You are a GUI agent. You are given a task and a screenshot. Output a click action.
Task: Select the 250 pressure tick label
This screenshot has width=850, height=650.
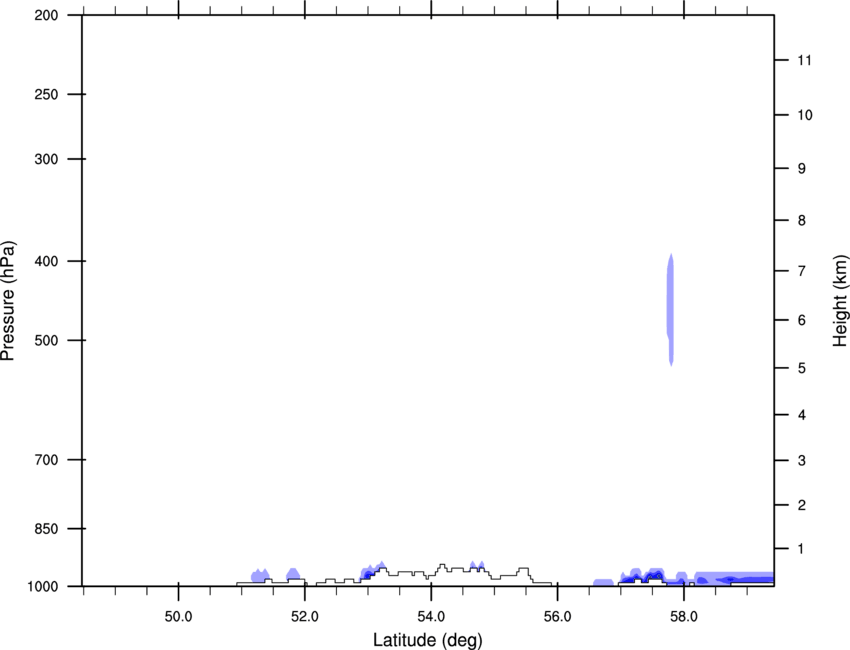(x=46, y=94)
